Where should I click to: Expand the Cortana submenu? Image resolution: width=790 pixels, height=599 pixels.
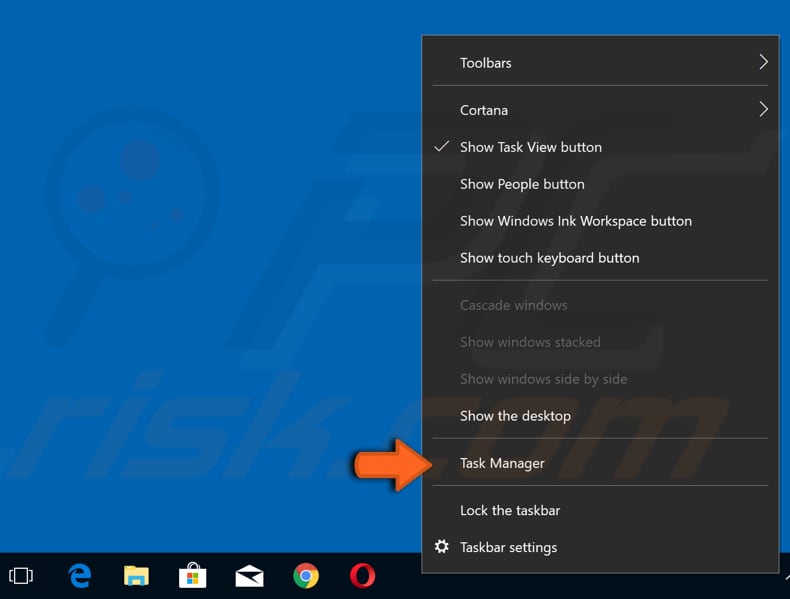click(600, 110)
